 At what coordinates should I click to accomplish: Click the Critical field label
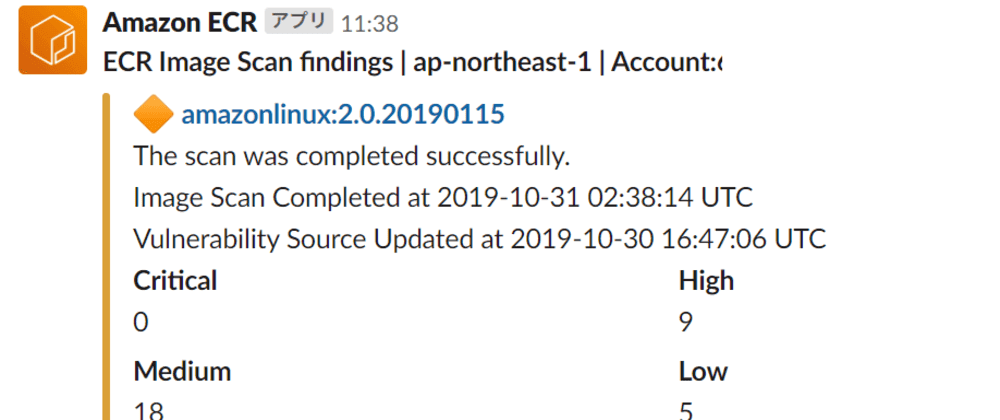coord(175,280)
